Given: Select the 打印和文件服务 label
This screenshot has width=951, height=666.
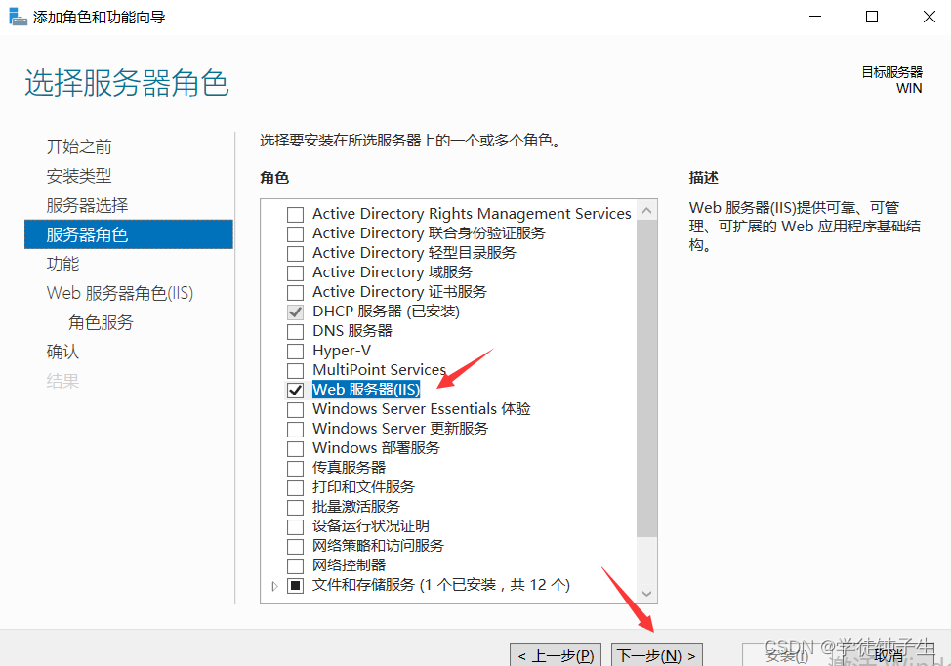Looking at the screenshot, I should (363, 486).
